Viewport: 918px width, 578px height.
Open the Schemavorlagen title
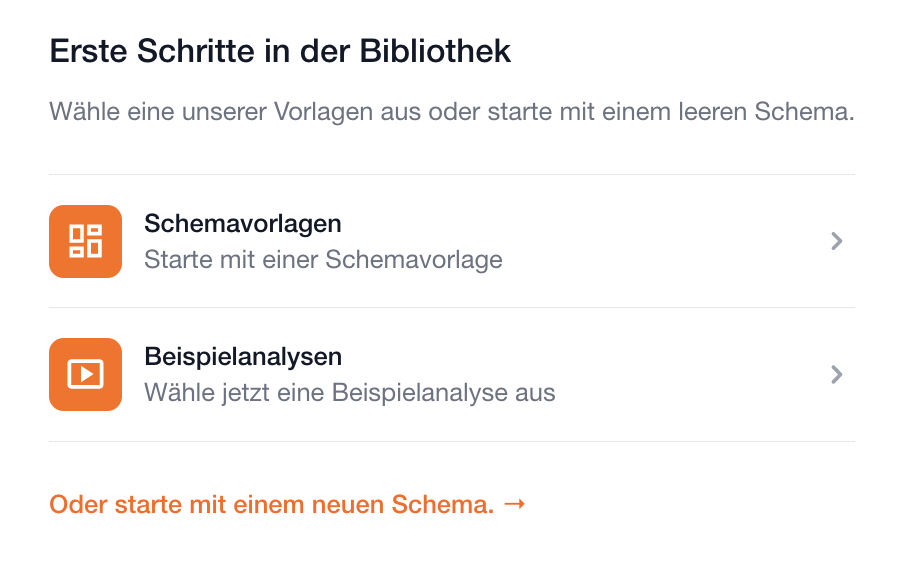(x=243, y=223)
